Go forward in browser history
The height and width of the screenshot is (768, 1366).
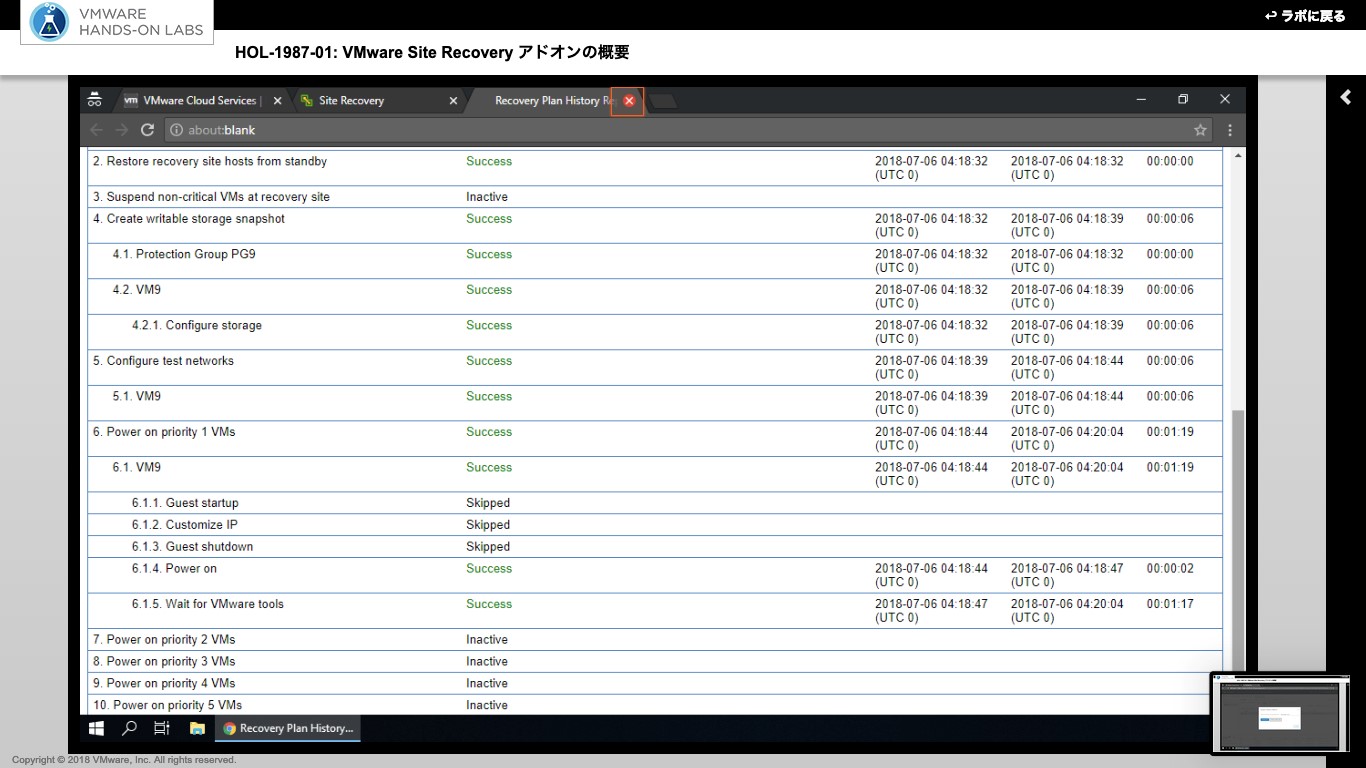coord(122,130)
